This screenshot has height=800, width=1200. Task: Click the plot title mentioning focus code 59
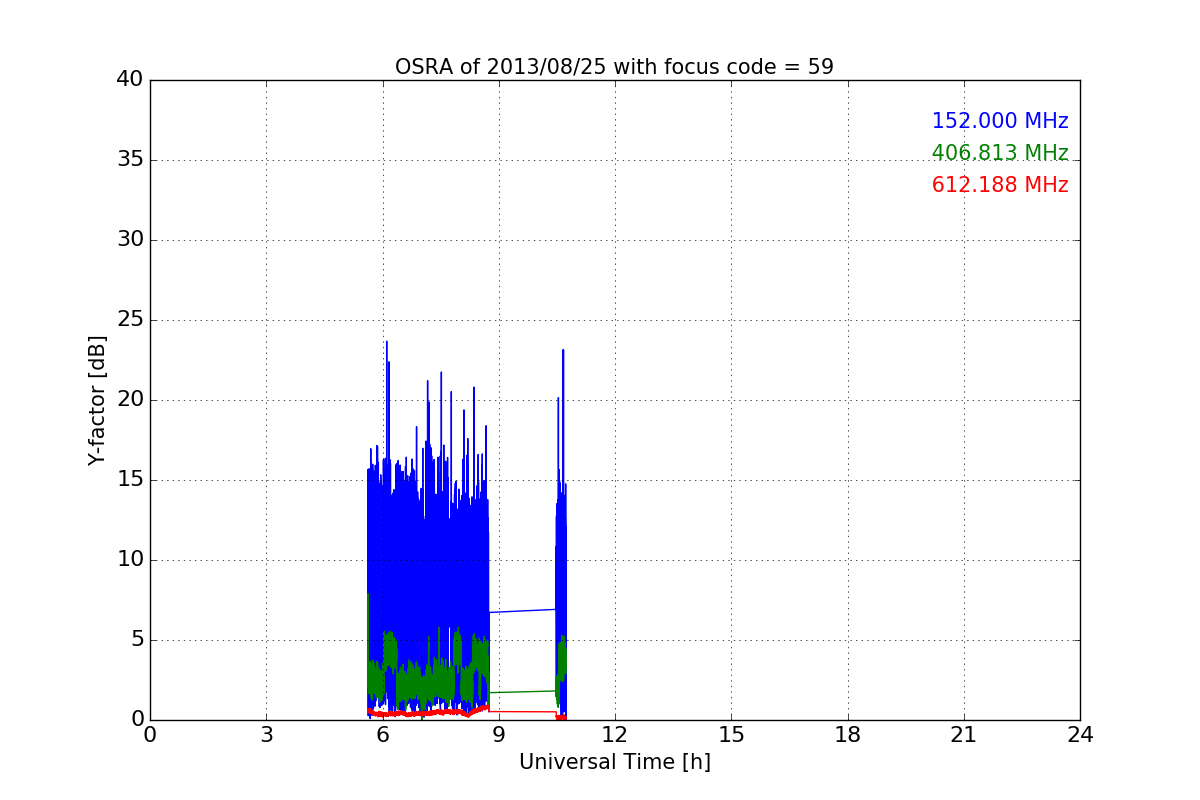614,67
